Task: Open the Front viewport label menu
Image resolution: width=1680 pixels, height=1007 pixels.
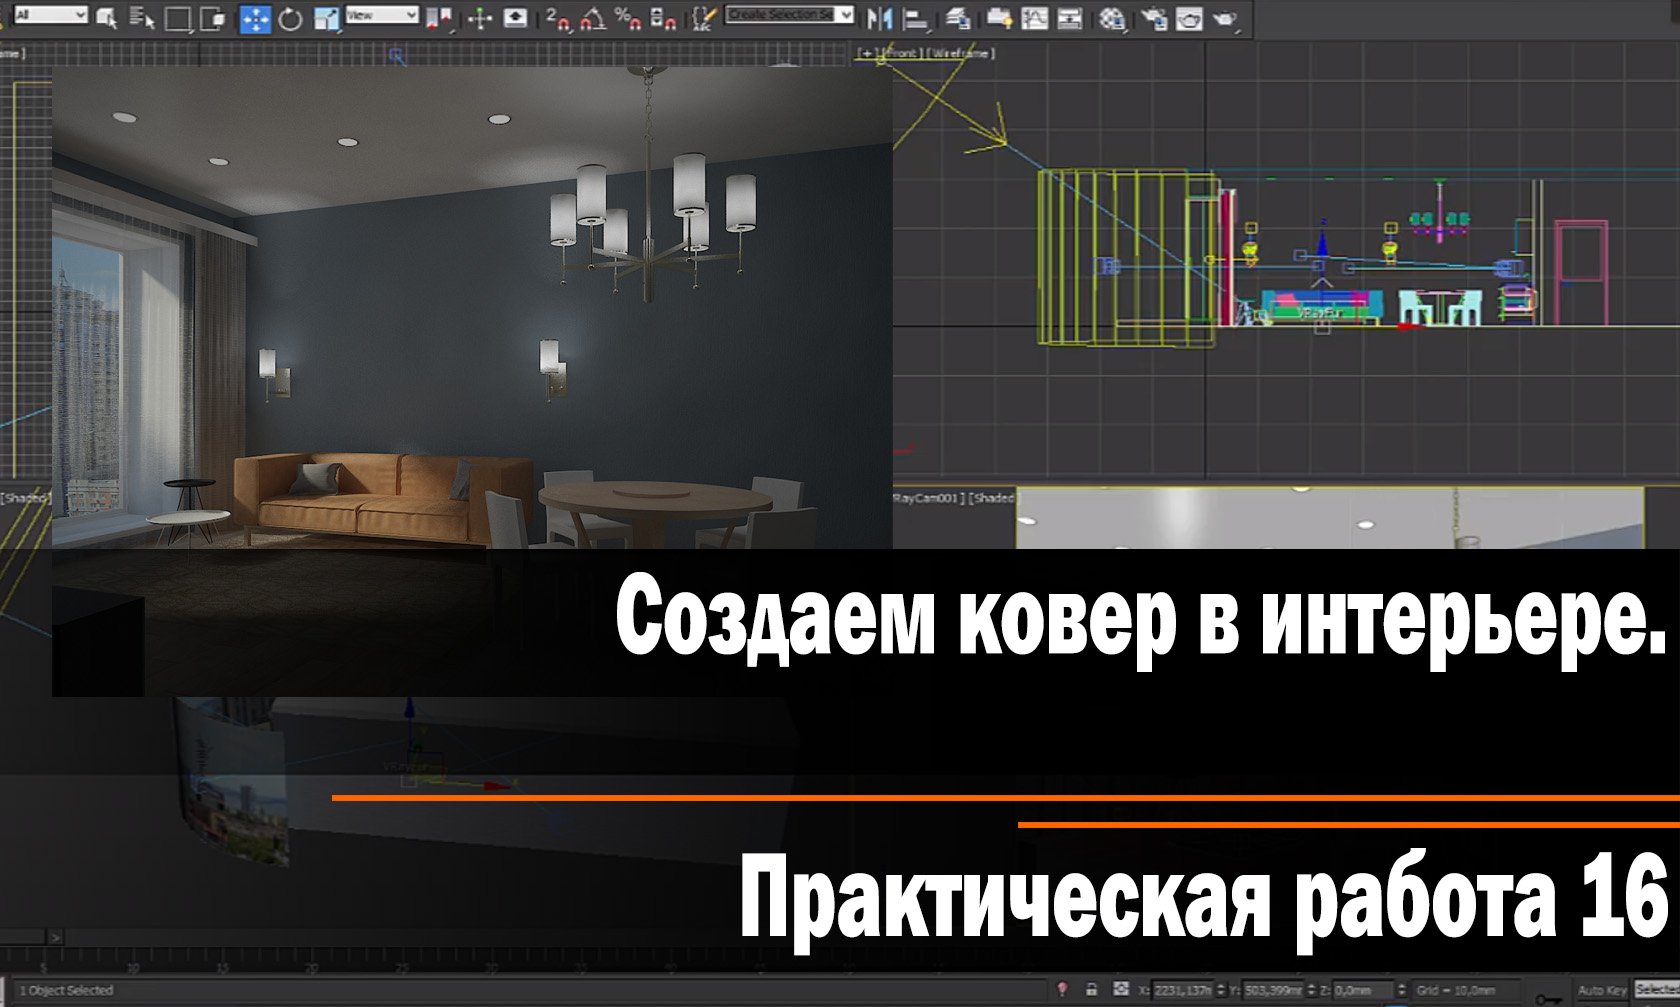Action: point(903,56)
